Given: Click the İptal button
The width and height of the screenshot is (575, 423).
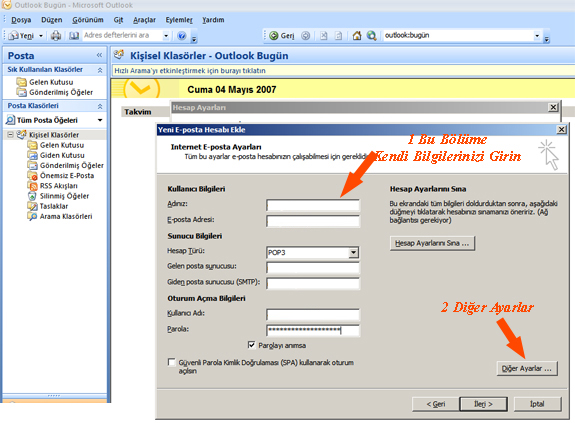Looking at the screenshot, I should click(x=537, y=404).
